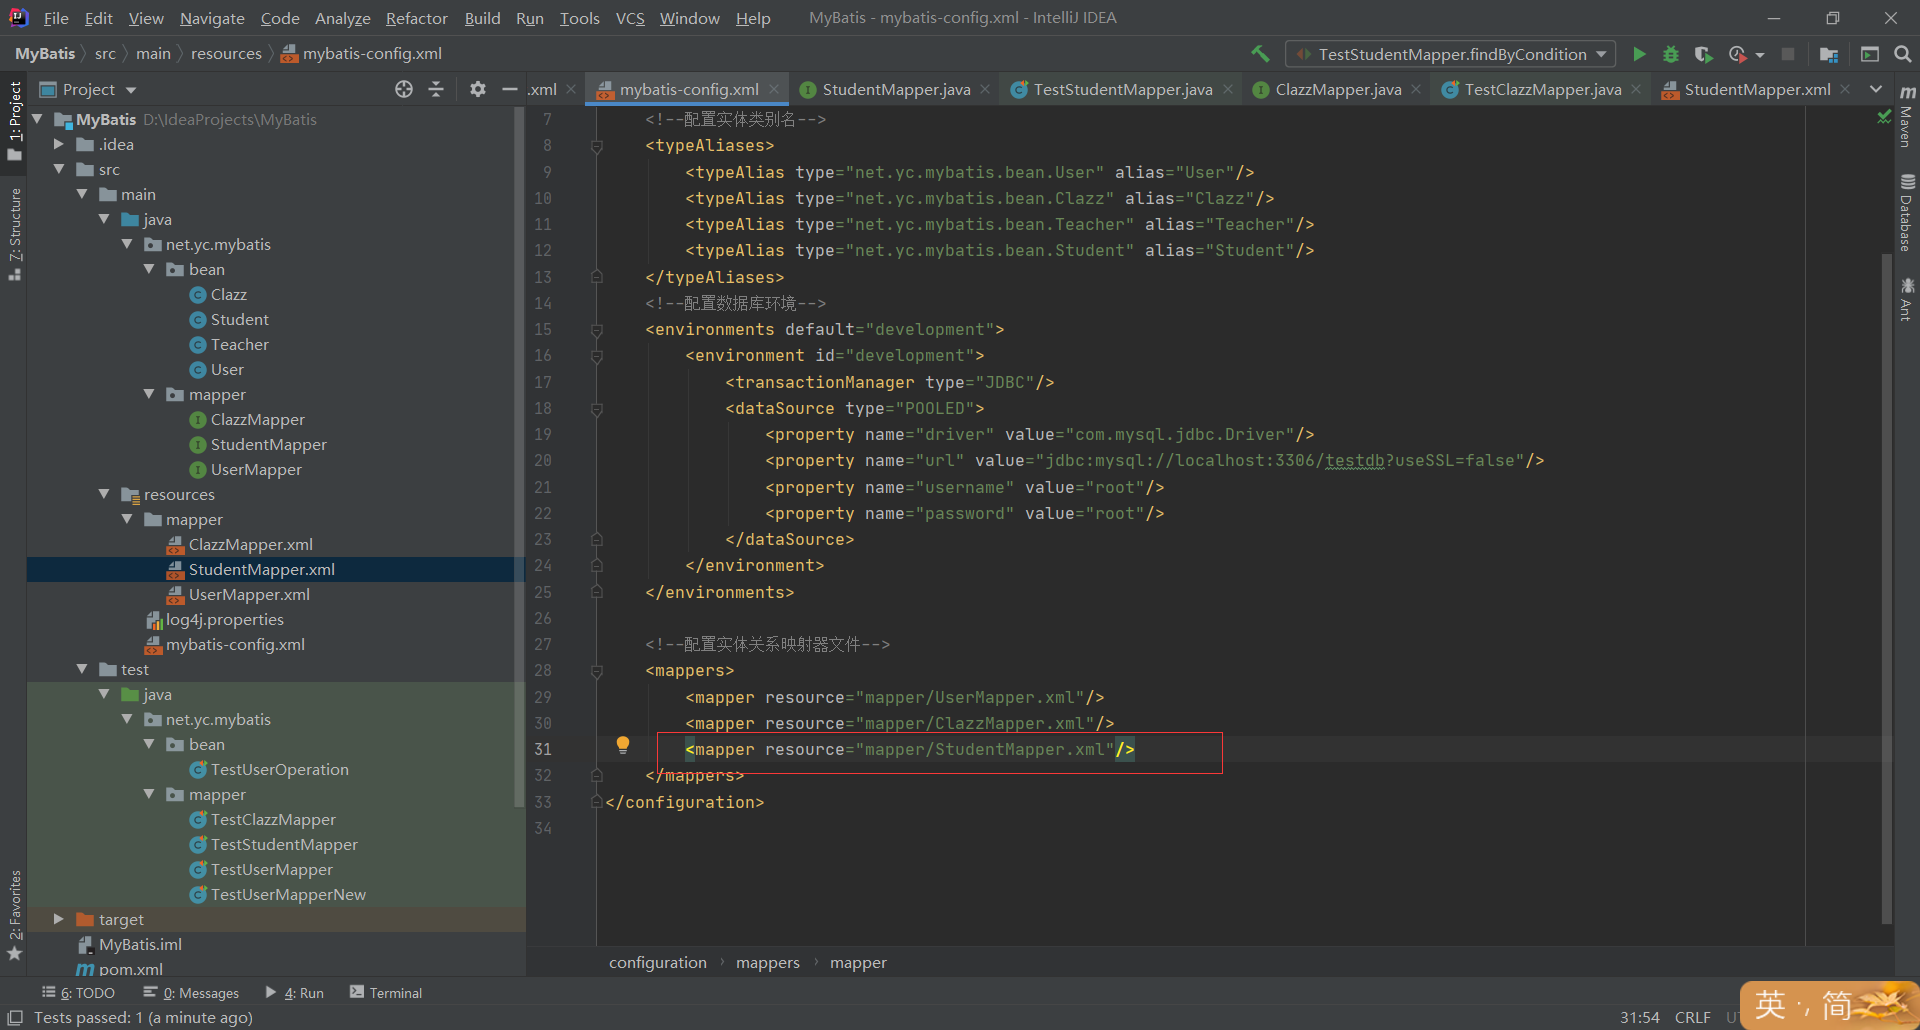Expand the .idea folder
Viewport: 1920px width, 1030px height.
[59, 144]
